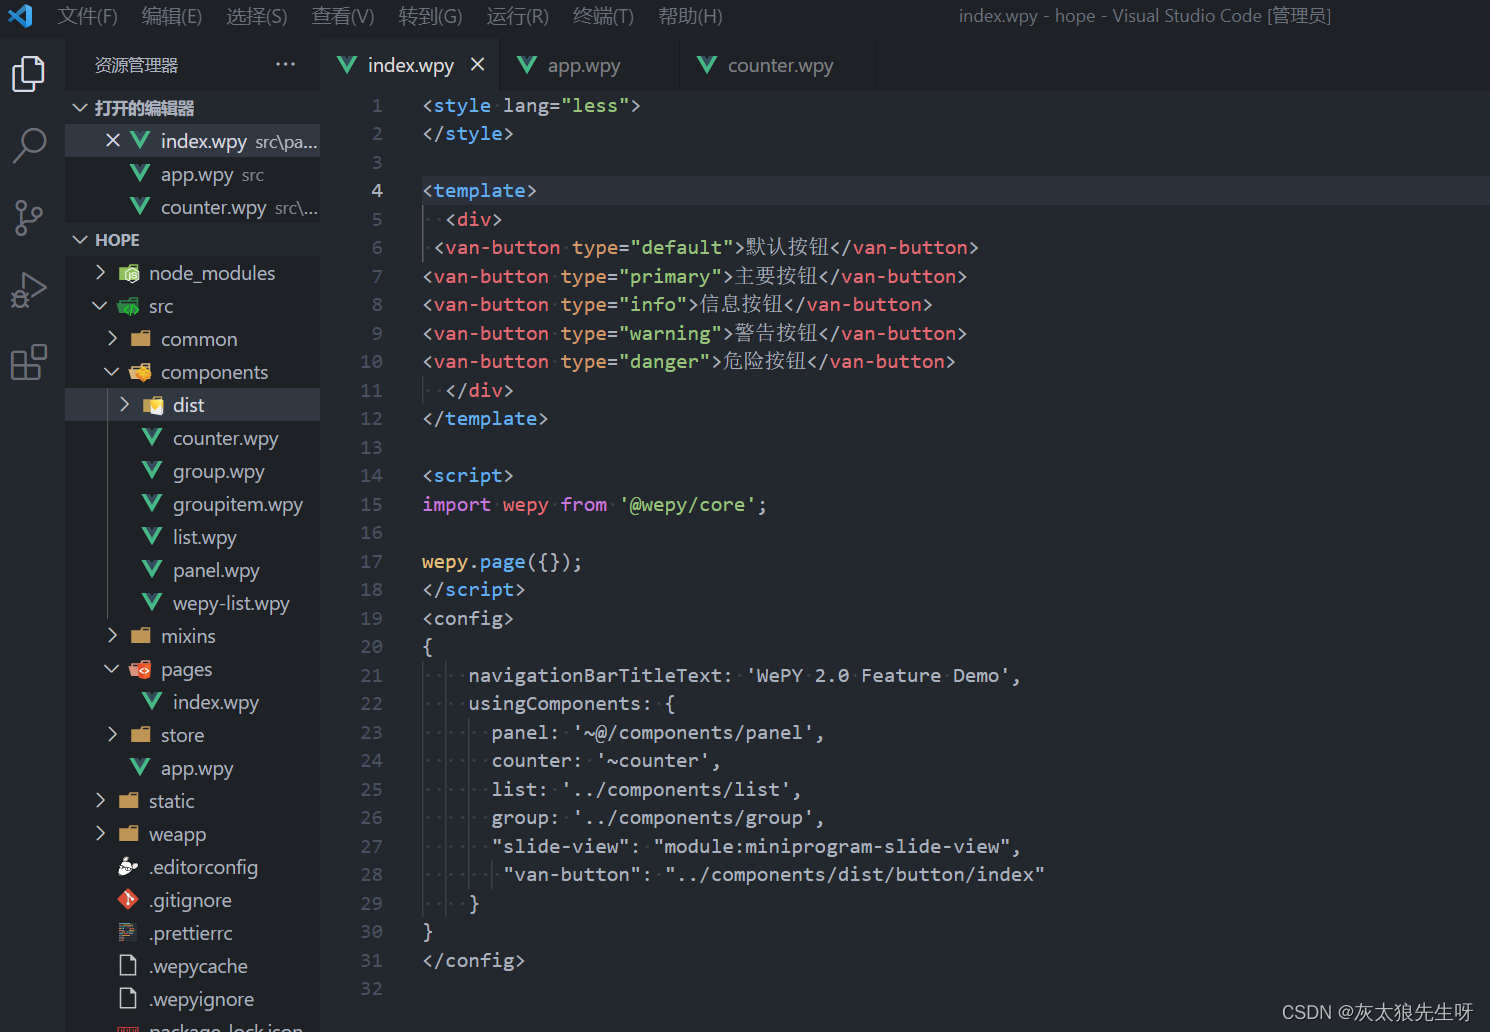Open group.wpy in explorer tree

(x=218, y=471)
